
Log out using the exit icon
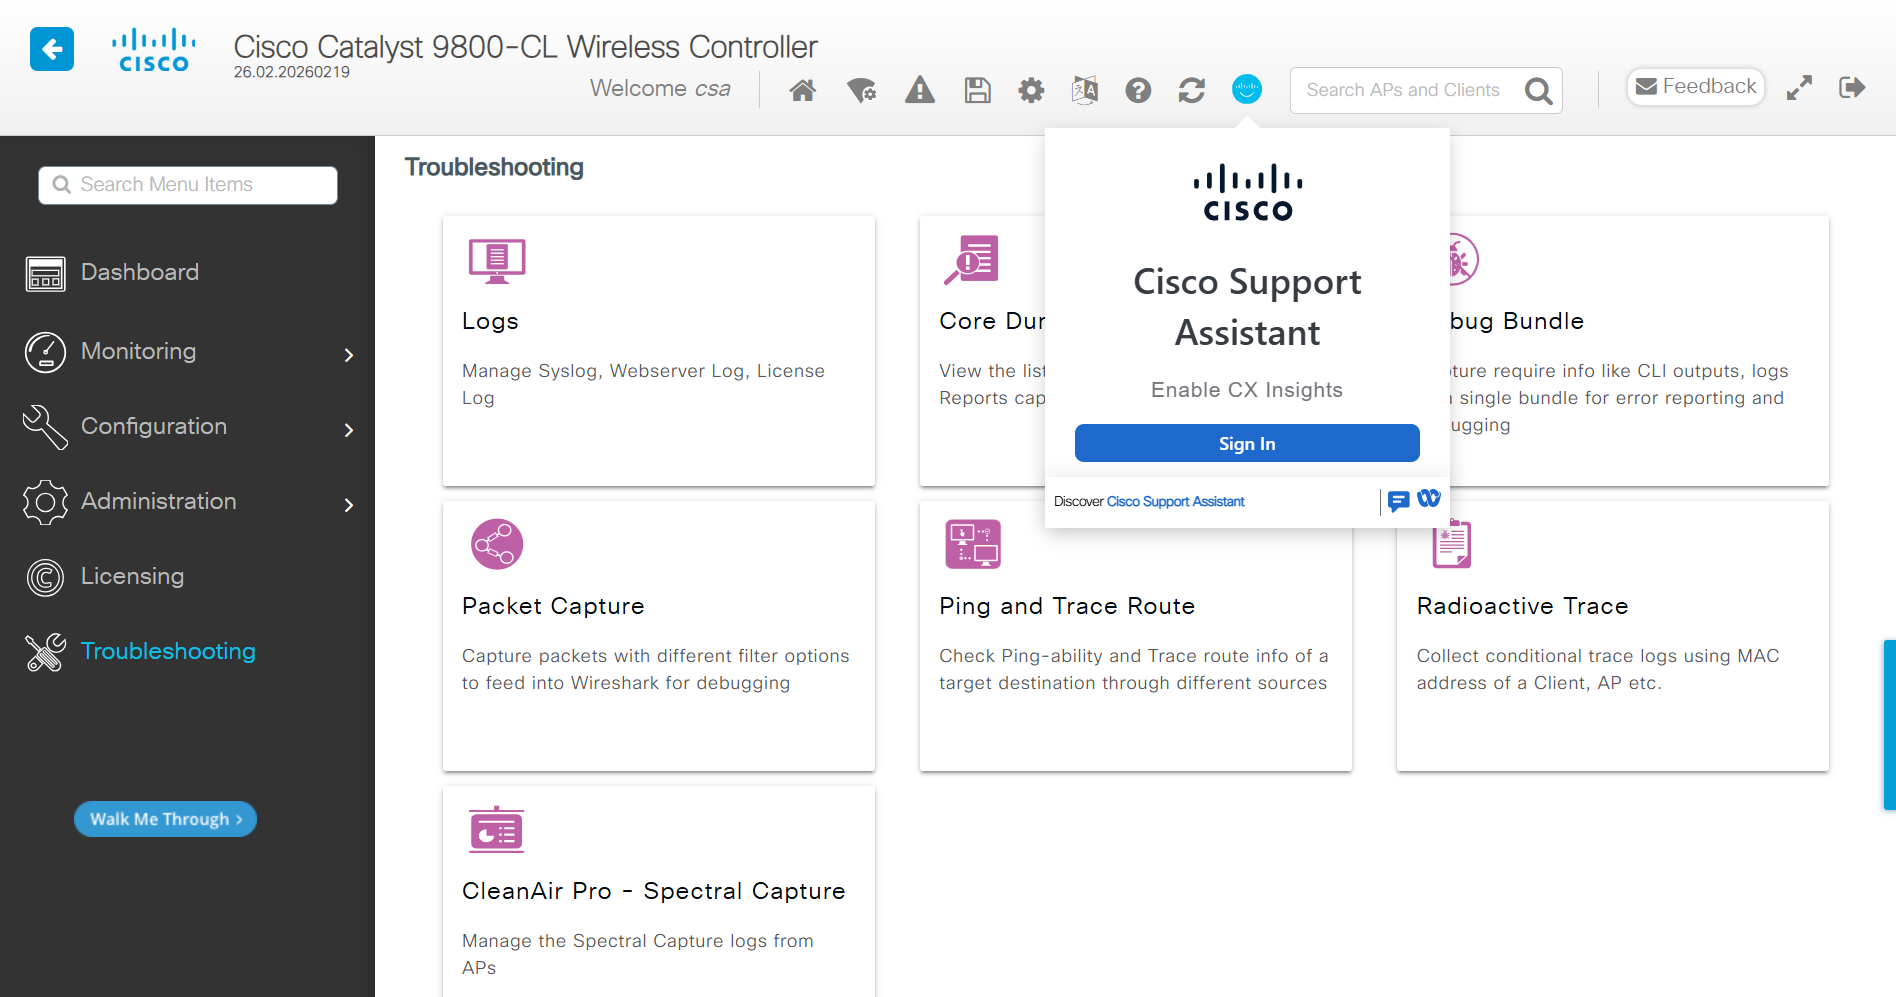[1851, 88]
